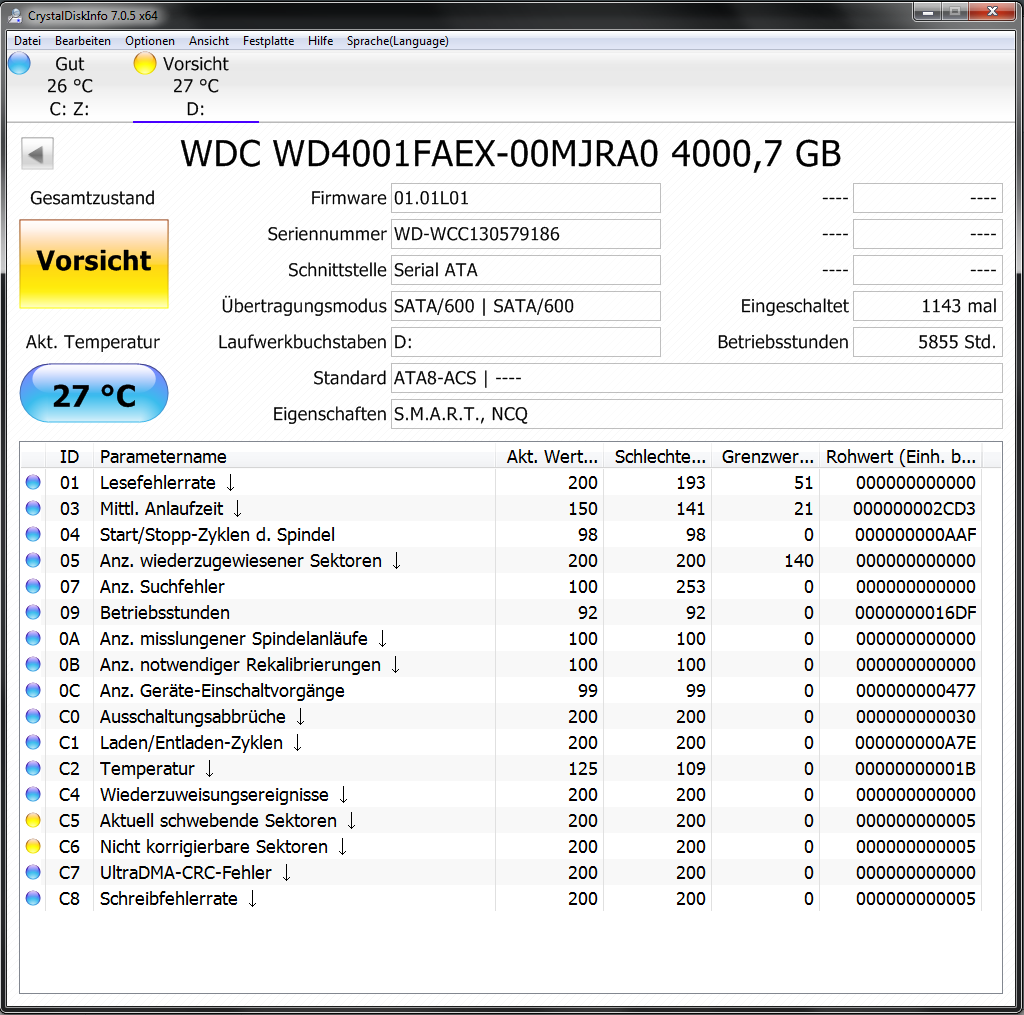Click status icon of misslungener Spindelanläufe row
Viewport: 1024px width, 1015px height.
[33, 638]
